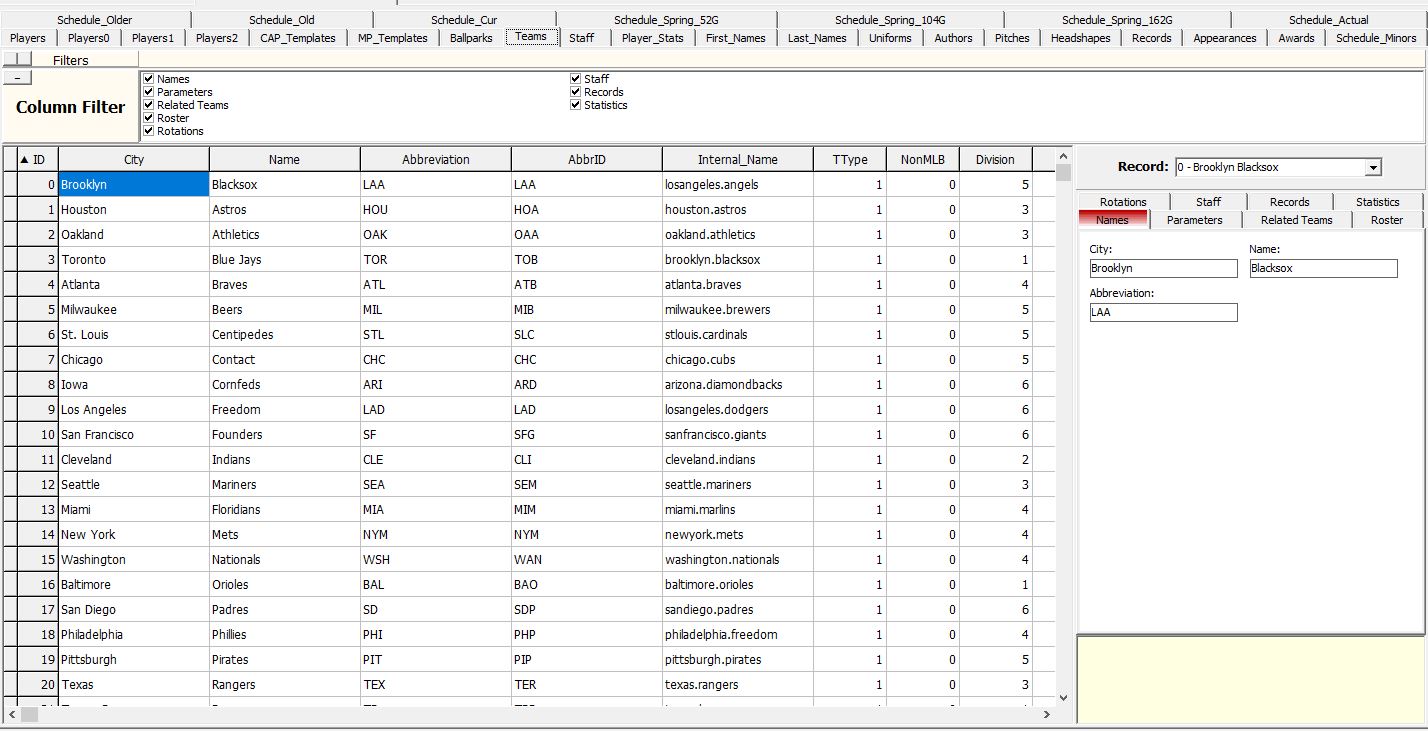Select the Mariners name cell
Screen dimensions: 1428x731
pos(285,485)
